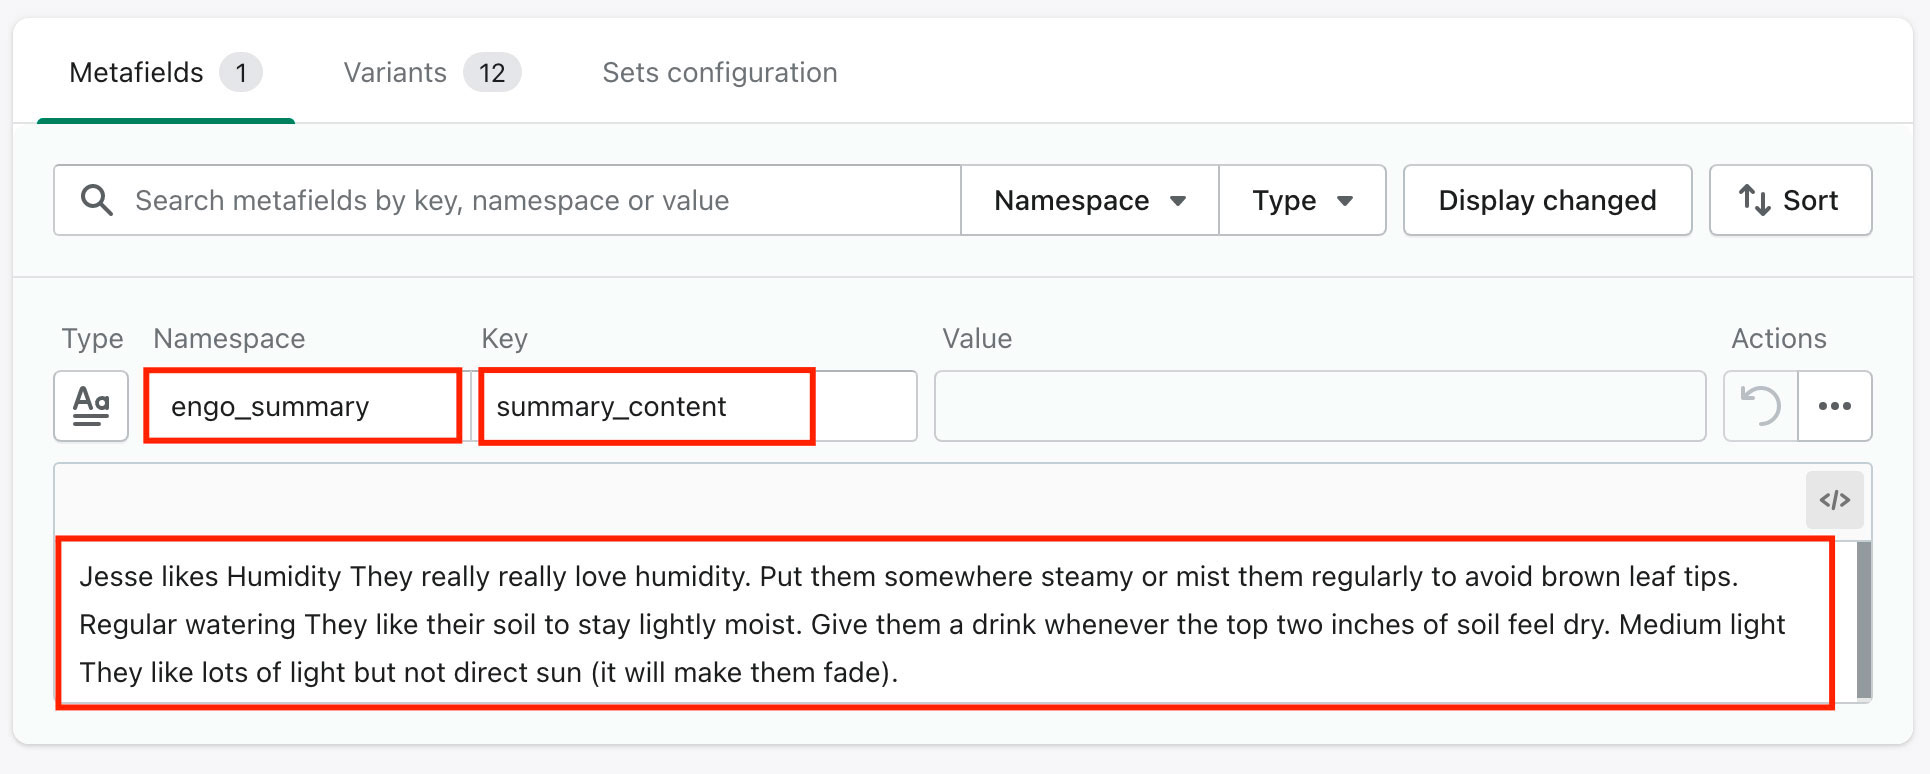Viewport: 1930px width, 774px height.
Task: Click the Namespace dropdown caret arrow
Action: [x=1178, y=201]
